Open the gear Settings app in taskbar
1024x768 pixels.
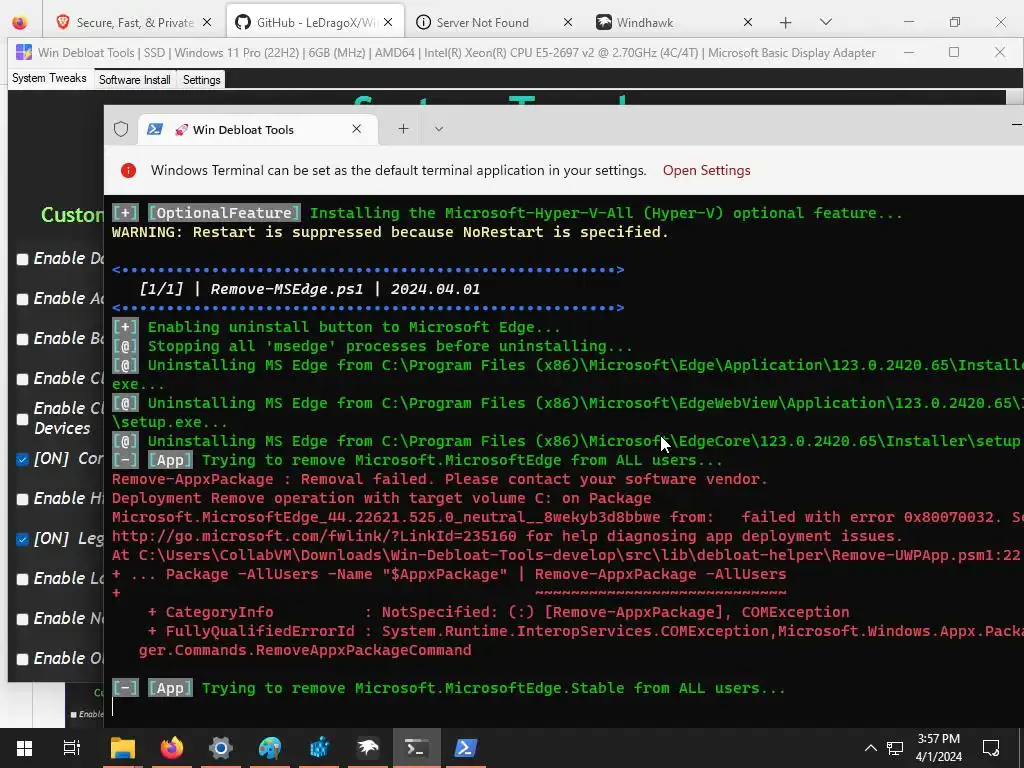[x=221, y=748]
